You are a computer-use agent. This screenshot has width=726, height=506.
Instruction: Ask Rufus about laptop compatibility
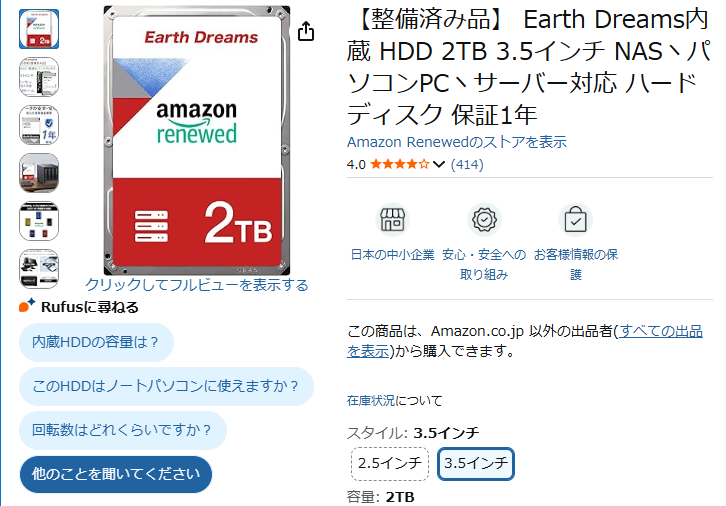[x=166, y=386]
